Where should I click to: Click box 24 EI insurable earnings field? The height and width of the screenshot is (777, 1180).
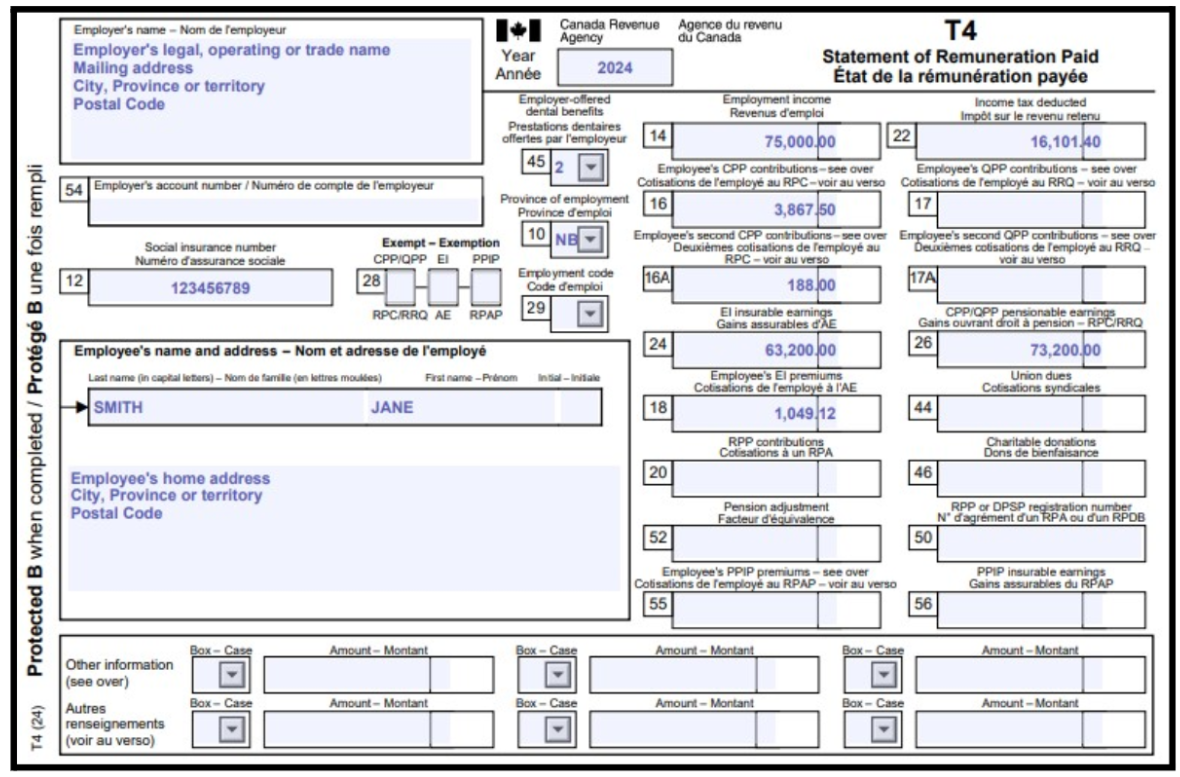tap(776, 349)
